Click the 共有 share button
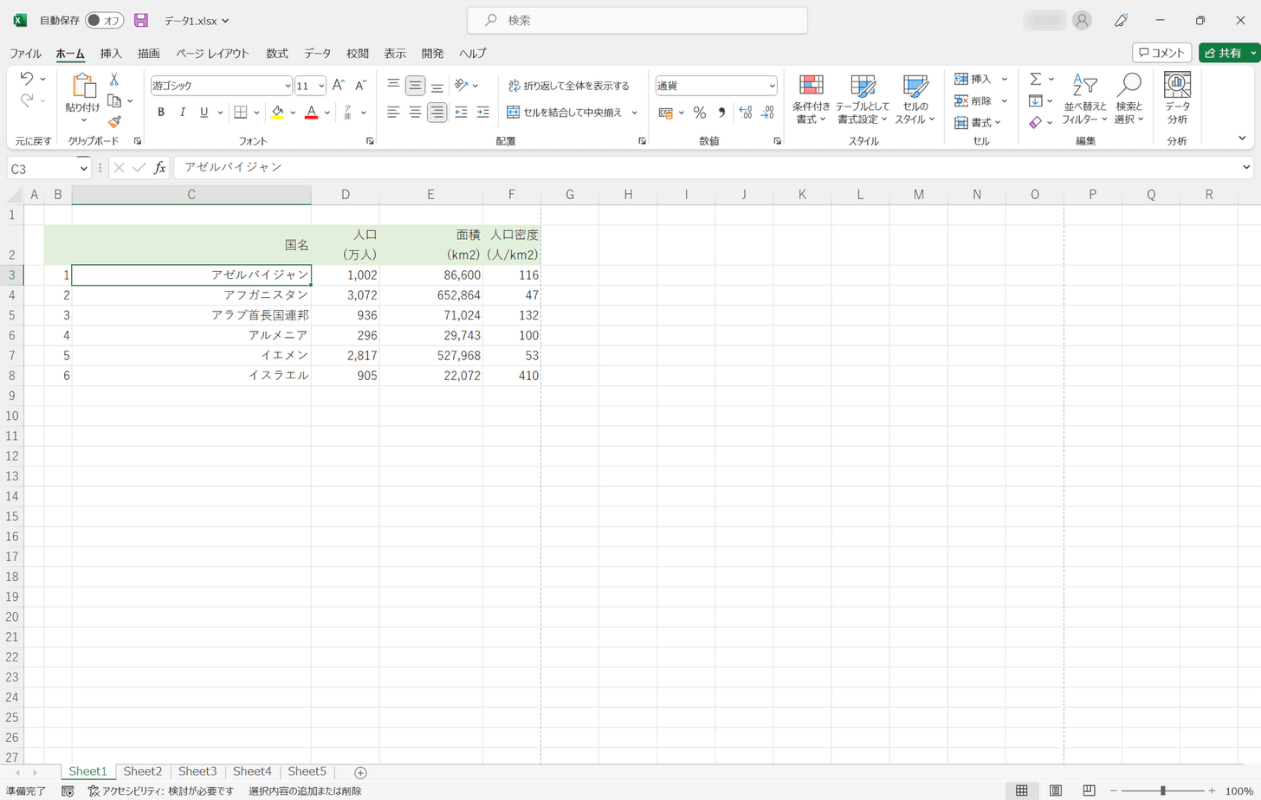Screen dimensions: 1261x800 point(1229,53)
